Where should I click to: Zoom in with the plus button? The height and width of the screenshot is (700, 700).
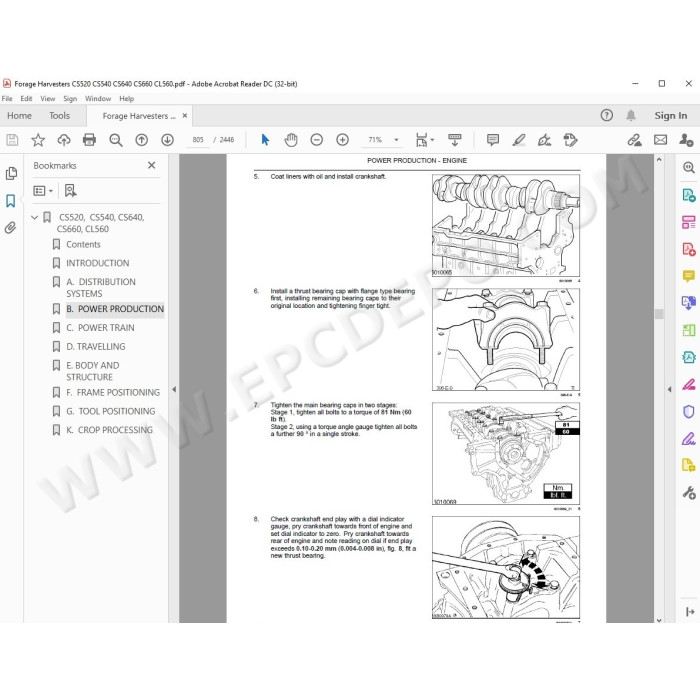point(342,140)
